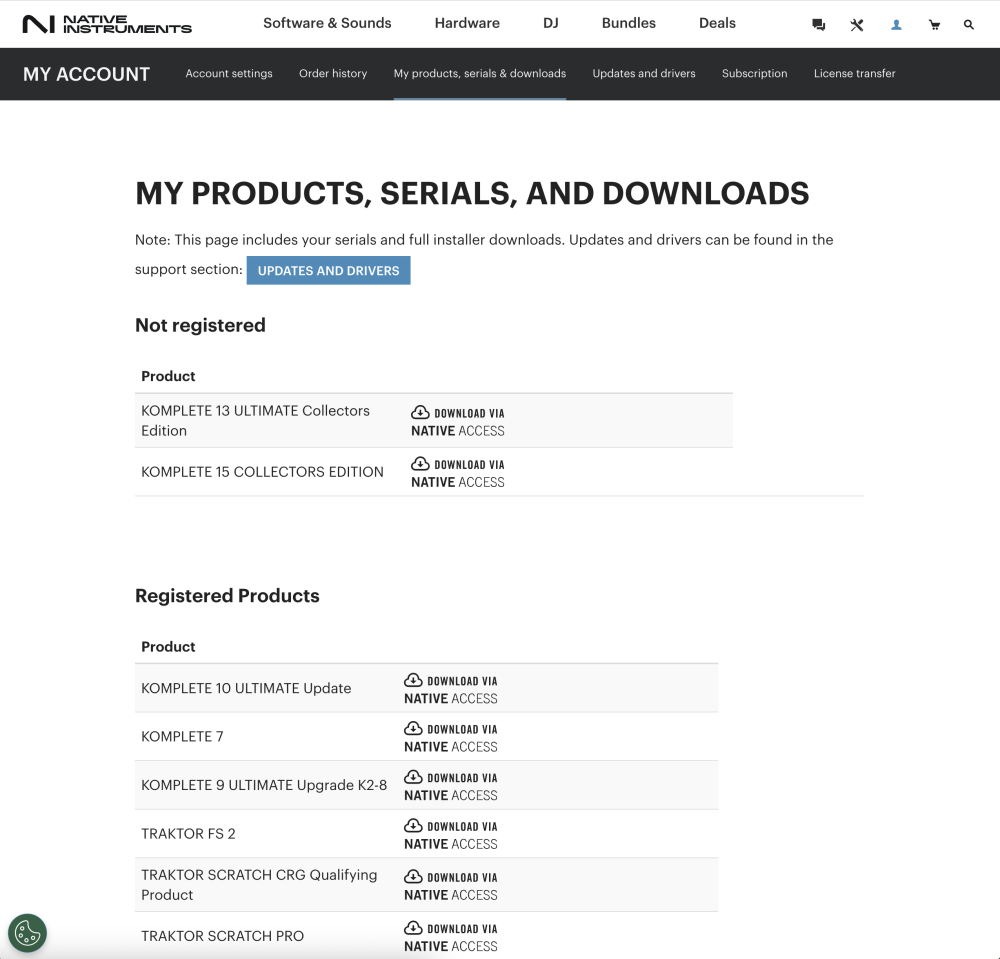Image resolution: width=1000 pixels, height=959 pixels.
Task: Go to Subscription tab
Action: click(x=754, y=73)
